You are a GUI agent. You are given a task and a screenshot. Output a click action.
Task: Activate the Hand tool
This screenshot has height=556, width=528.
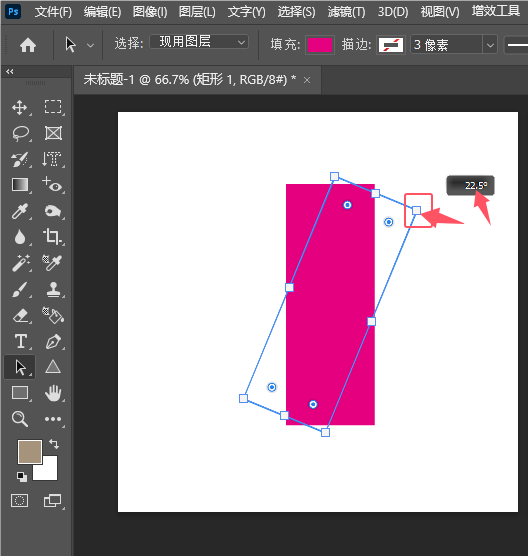(53, 393)
